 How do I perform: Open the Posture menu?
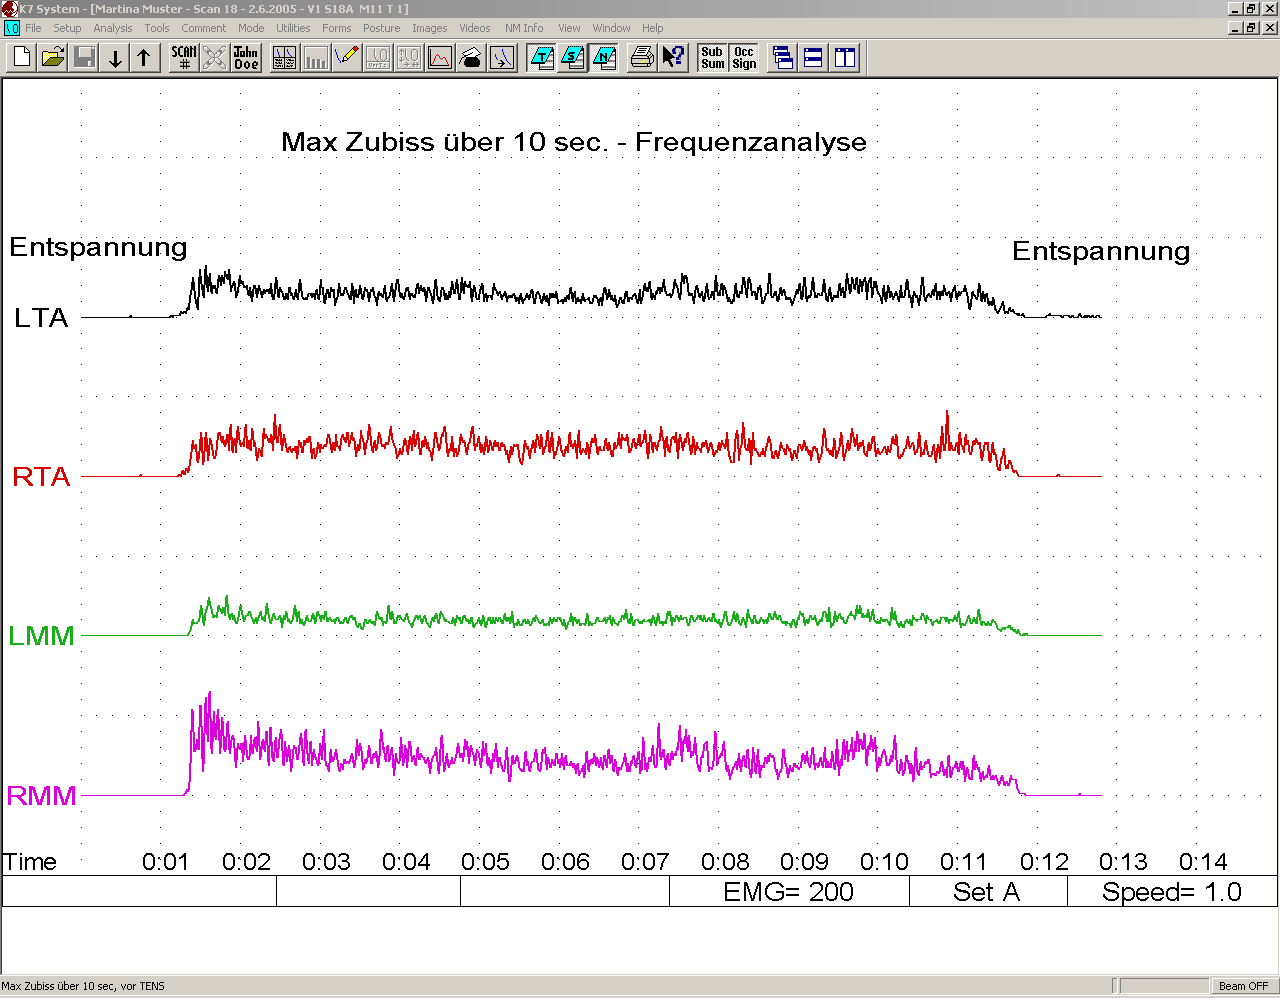(x=381, y=28)
